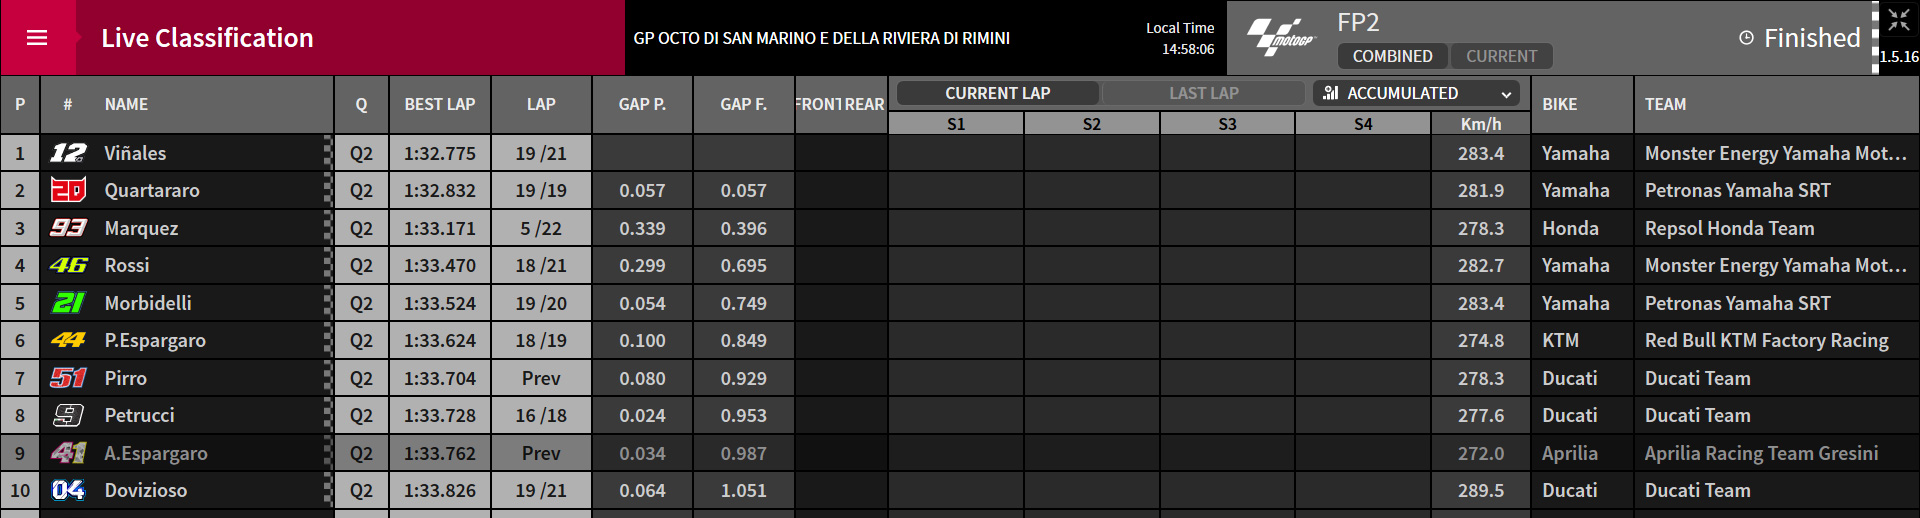Select rider name Viñales
The width and height of the screenshot is (1920, 518).
click(x=135, y=153)
